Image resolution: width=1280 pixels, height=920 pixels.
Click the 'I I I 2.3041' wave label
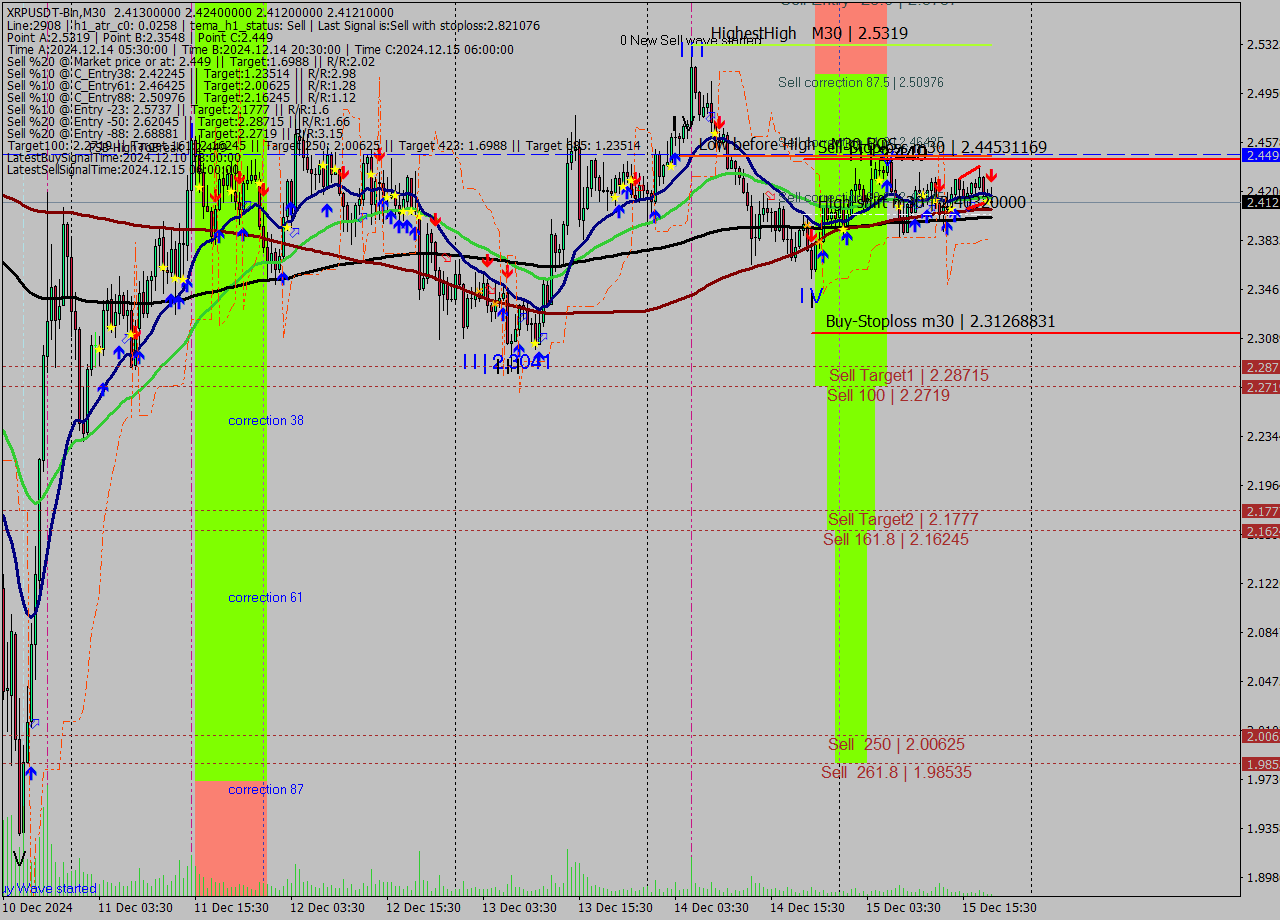click(x=507, y=362)
